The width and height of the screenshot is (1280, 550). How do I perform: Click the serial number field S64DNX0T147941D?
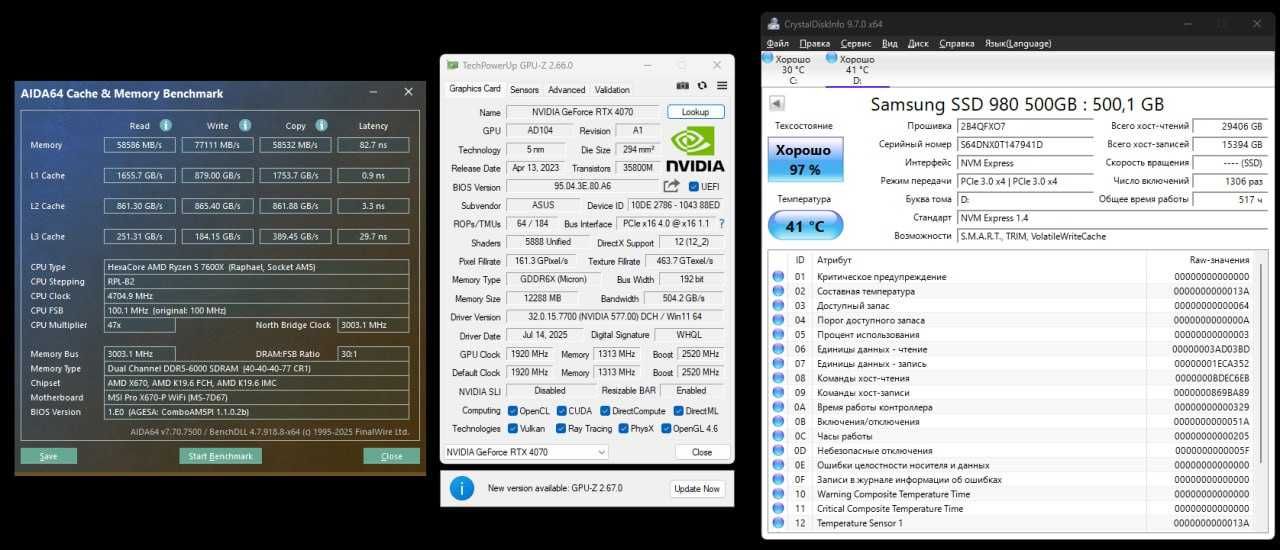[x=1023, y=145]
